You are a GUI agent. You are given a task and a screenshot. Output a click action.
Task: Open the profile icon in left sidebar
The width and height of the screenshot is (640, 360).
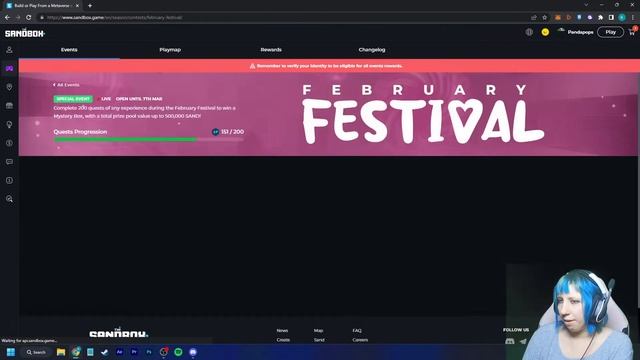(9, 50)
